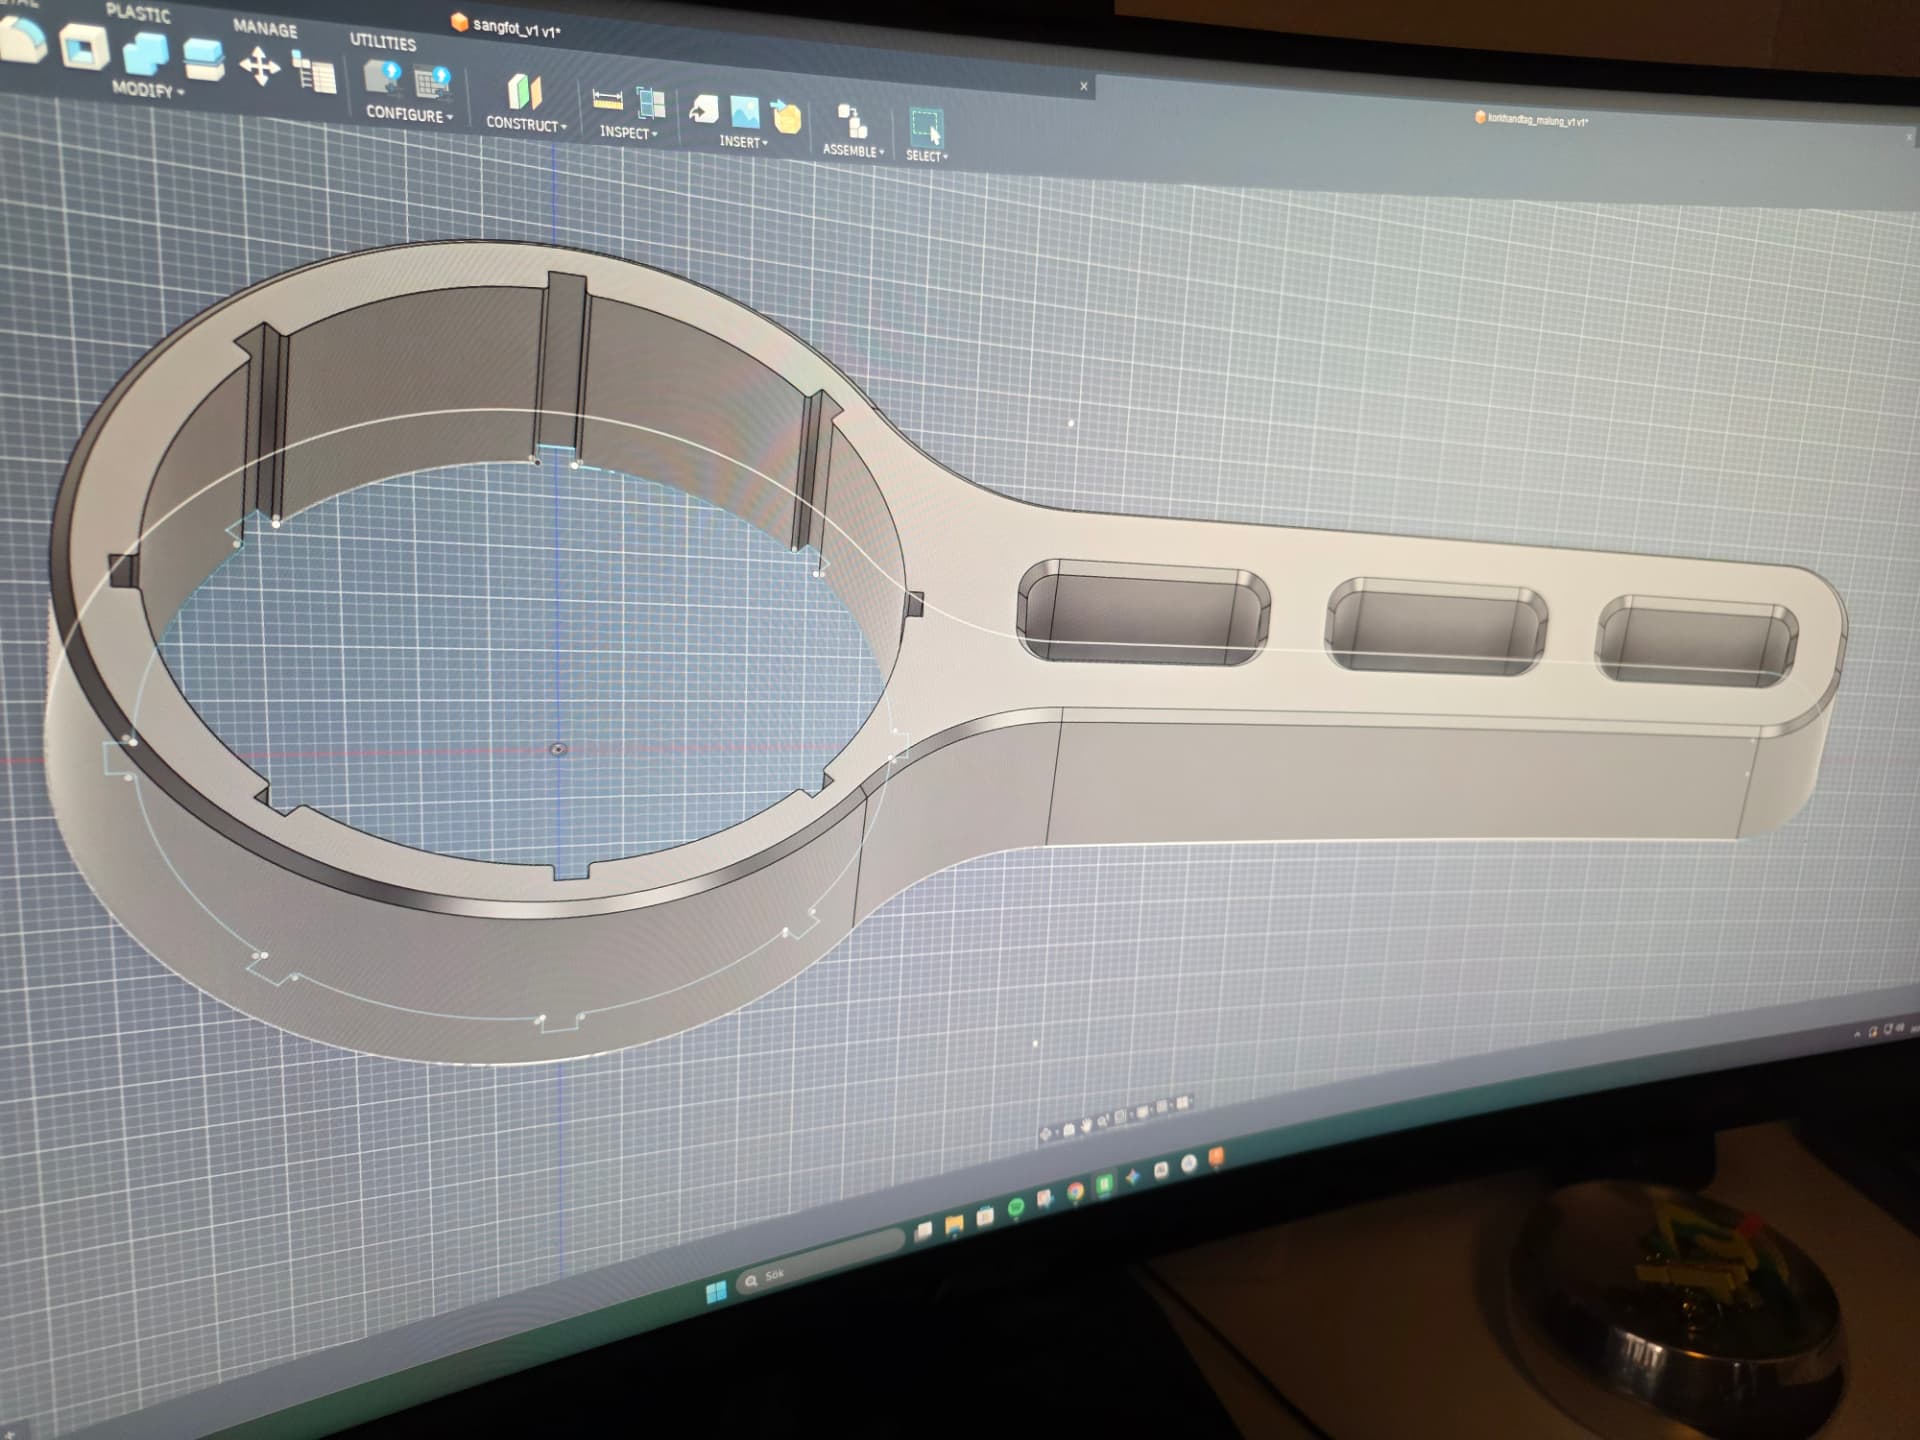Close the sangfot_v1 document tab

click(1084, 86)
